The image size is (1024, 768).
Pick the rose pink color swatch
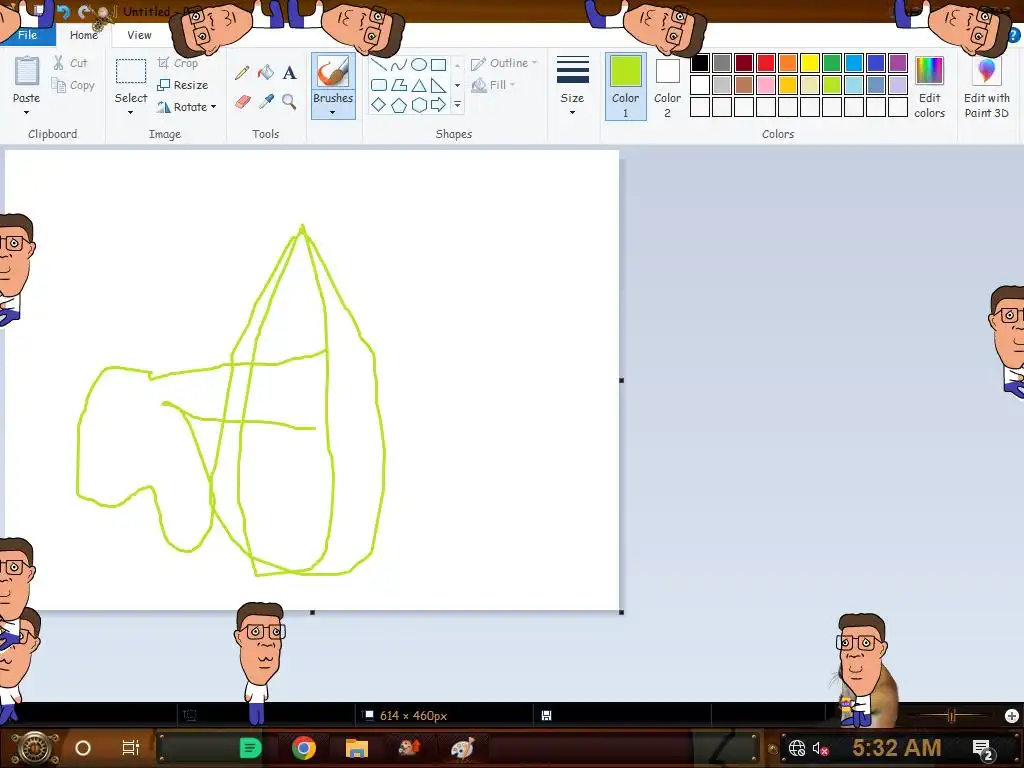pyautogui.click(x=765, y=85)
